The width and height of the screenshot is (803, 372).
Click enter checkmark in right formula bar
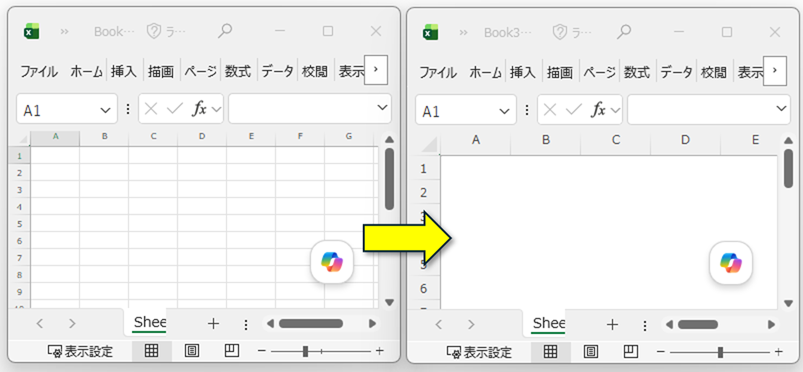[574, 109]
